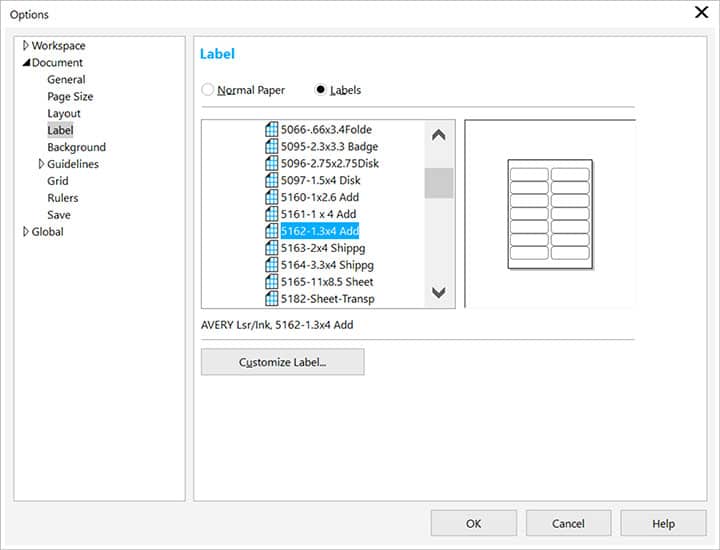Viewport: 720px width, 550px height.
Task: Choose 5165-11x8.5 Sheet label type
Action: coord(327,282)
